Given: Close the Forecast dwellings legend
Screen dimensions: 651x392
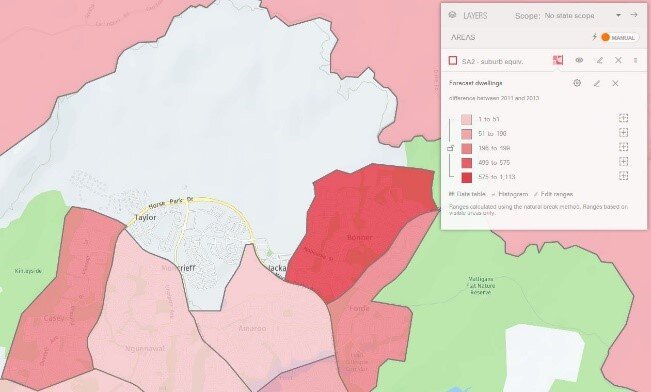Looking at the screenshot, I should tap(615, 83).
